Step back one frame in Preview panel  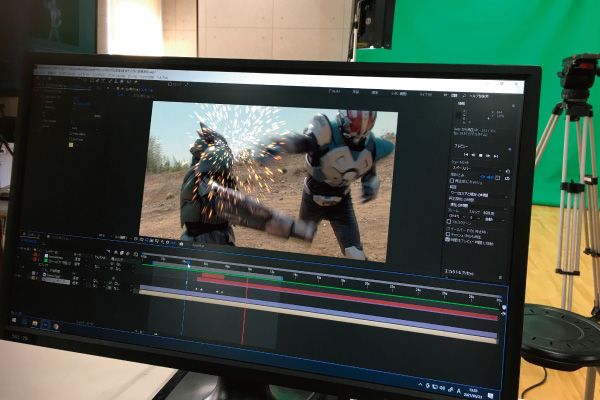click(473, 155)
